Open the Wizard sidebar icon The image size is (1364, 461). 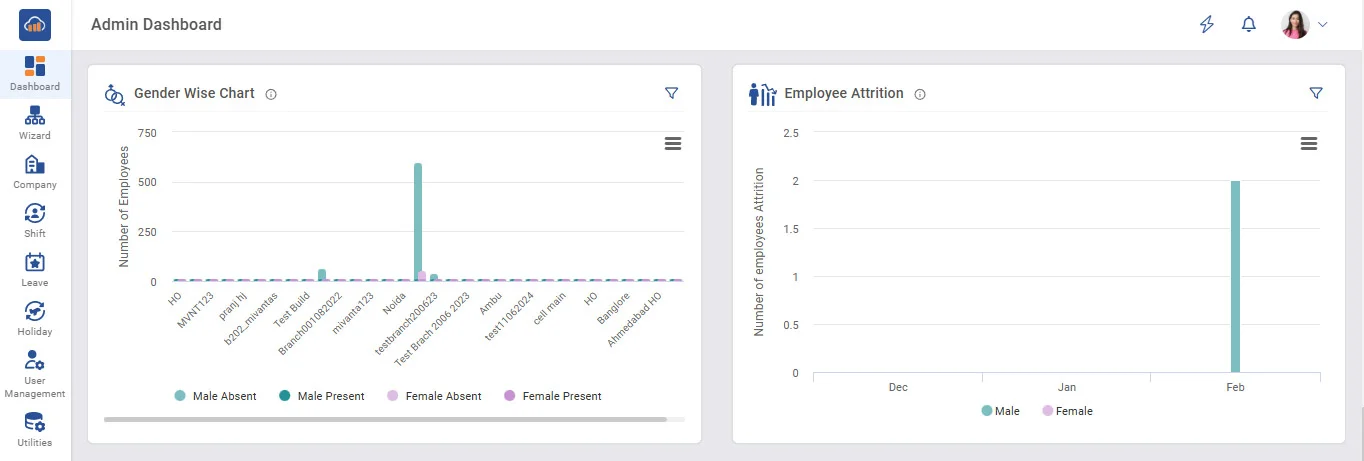tap(35, 123)
